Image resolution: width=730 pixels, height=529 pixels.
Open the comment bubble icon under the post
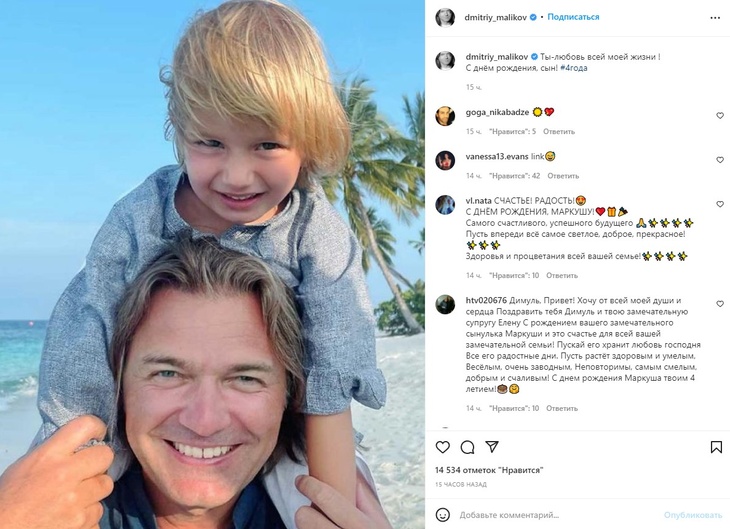click(467, 448)
